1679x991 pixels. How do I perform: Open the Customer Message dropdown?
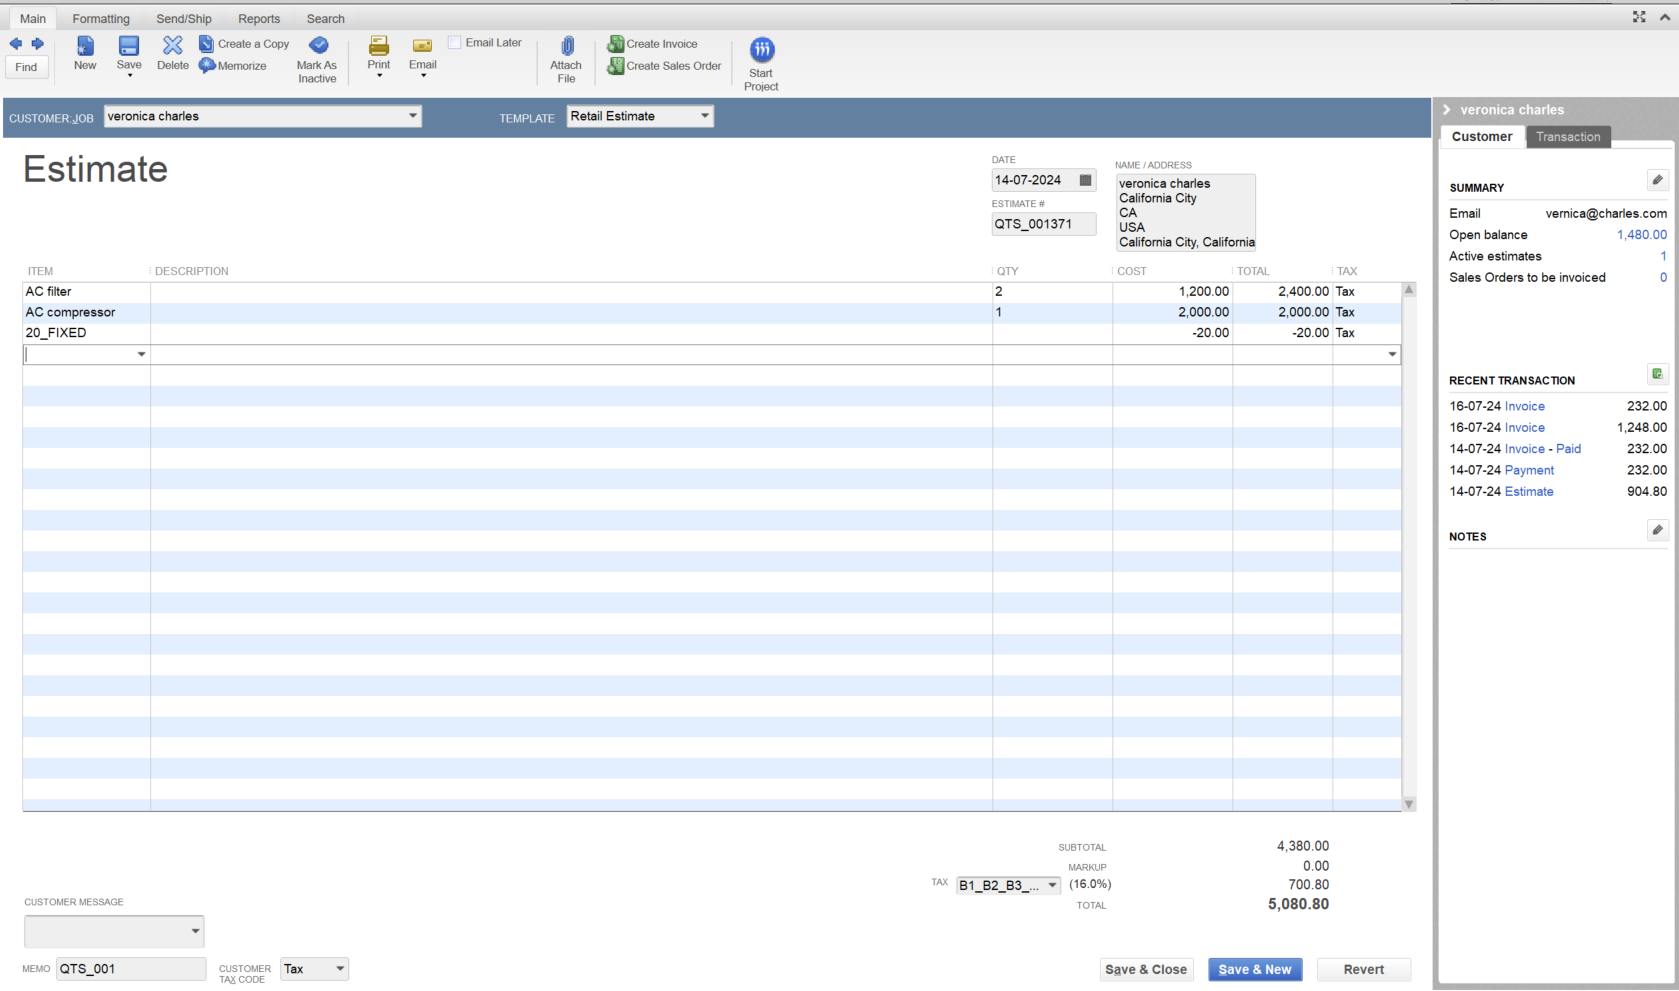[x=195, y=931]
